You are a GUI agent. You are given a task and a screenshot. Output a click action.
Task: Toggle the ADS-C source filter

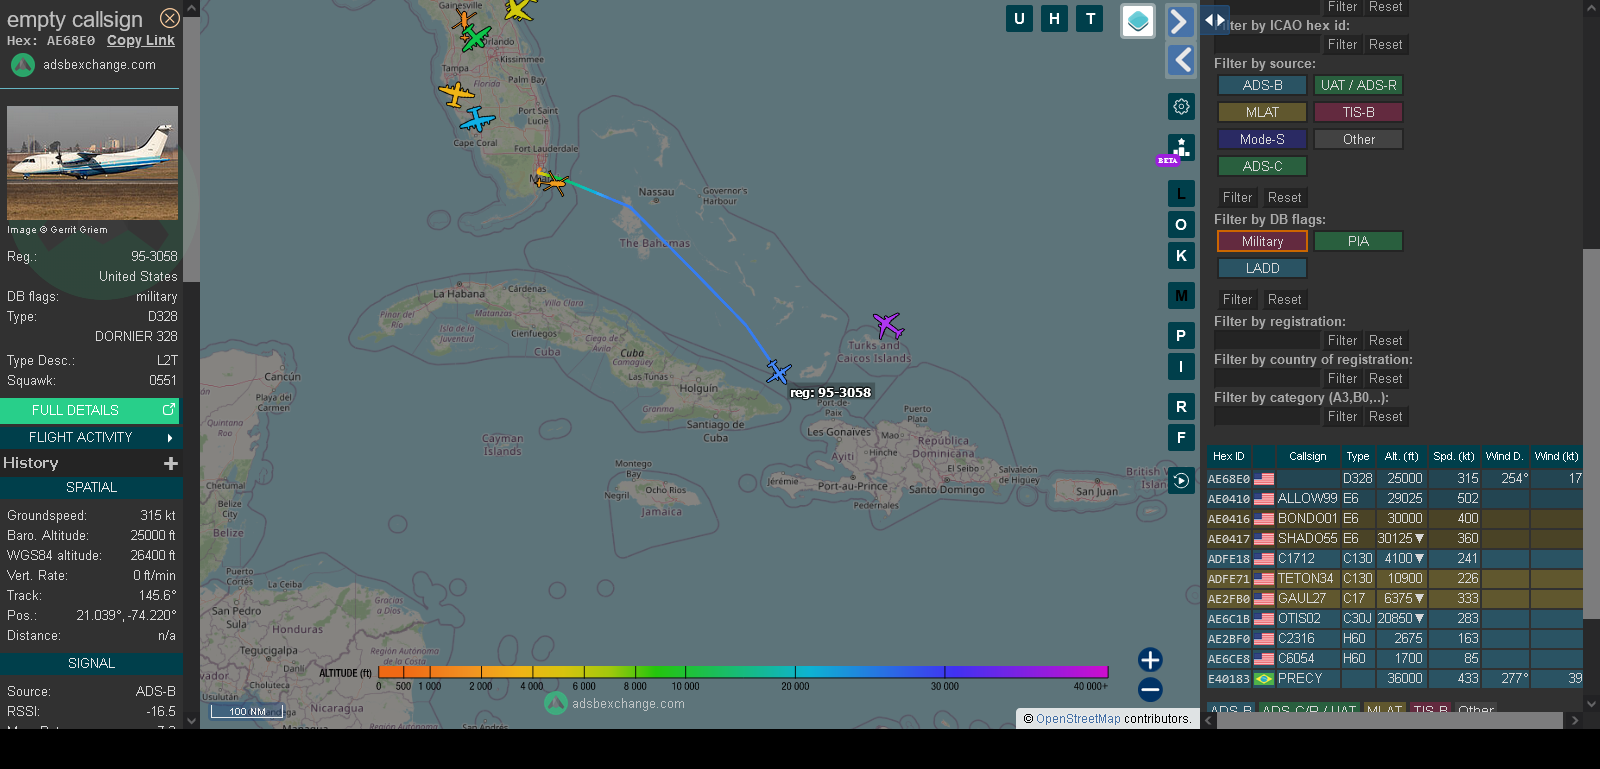(x=1262, y=167)
